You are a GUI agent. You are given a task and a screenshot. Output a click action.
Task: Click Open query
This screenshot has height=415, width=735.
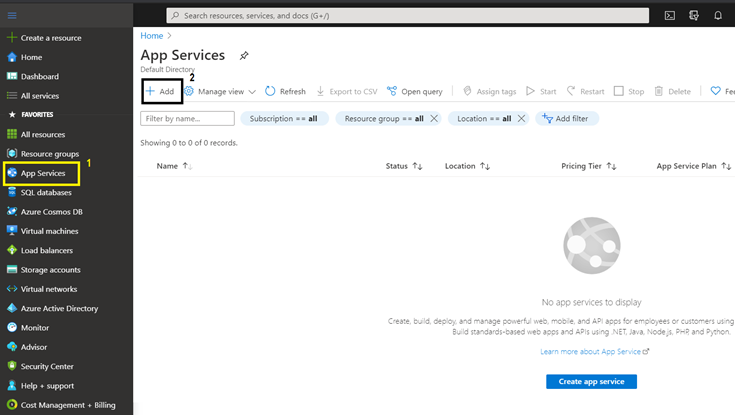pos(414,91)
